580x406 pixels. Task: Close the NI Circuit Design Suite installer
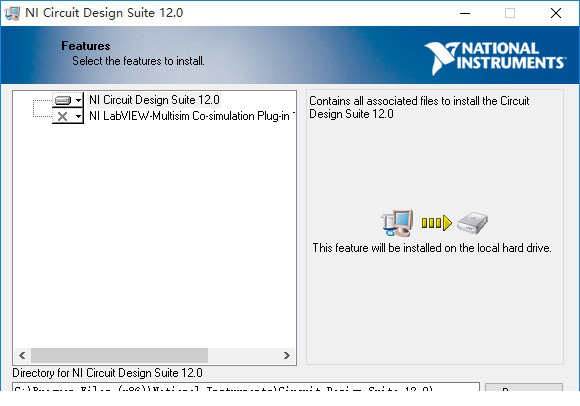pos(556,13)
